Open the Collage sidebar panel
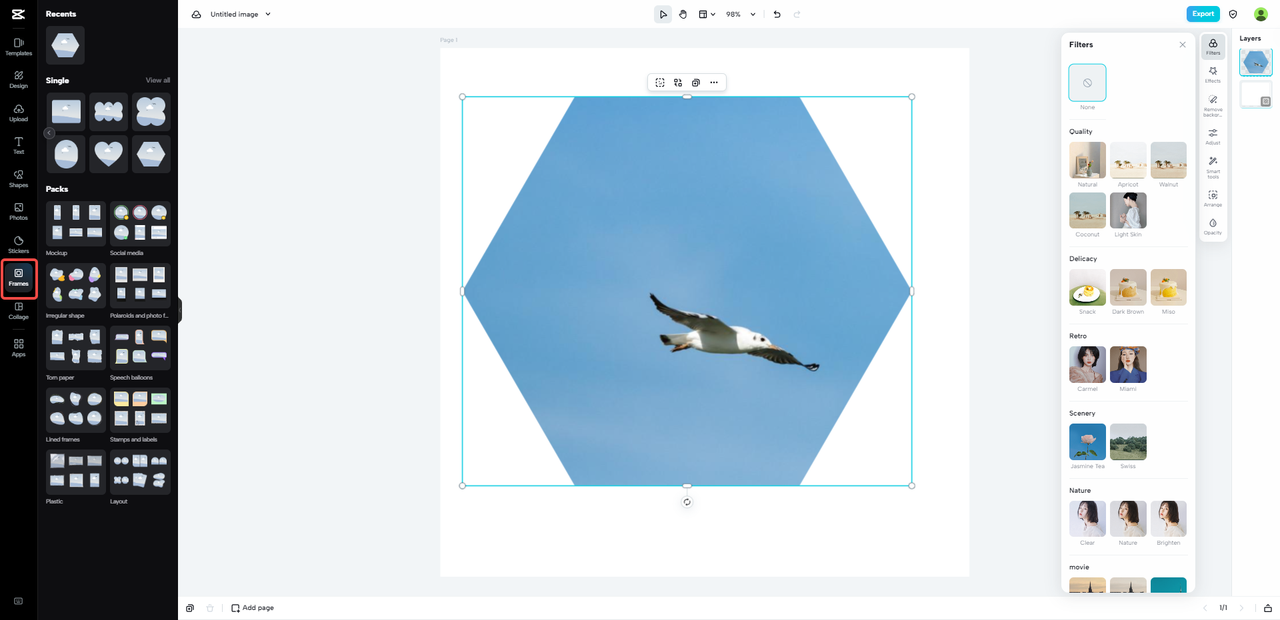The height and width of the screenshot is (620, 1280). pyautogui.click(x=18, y=311)
